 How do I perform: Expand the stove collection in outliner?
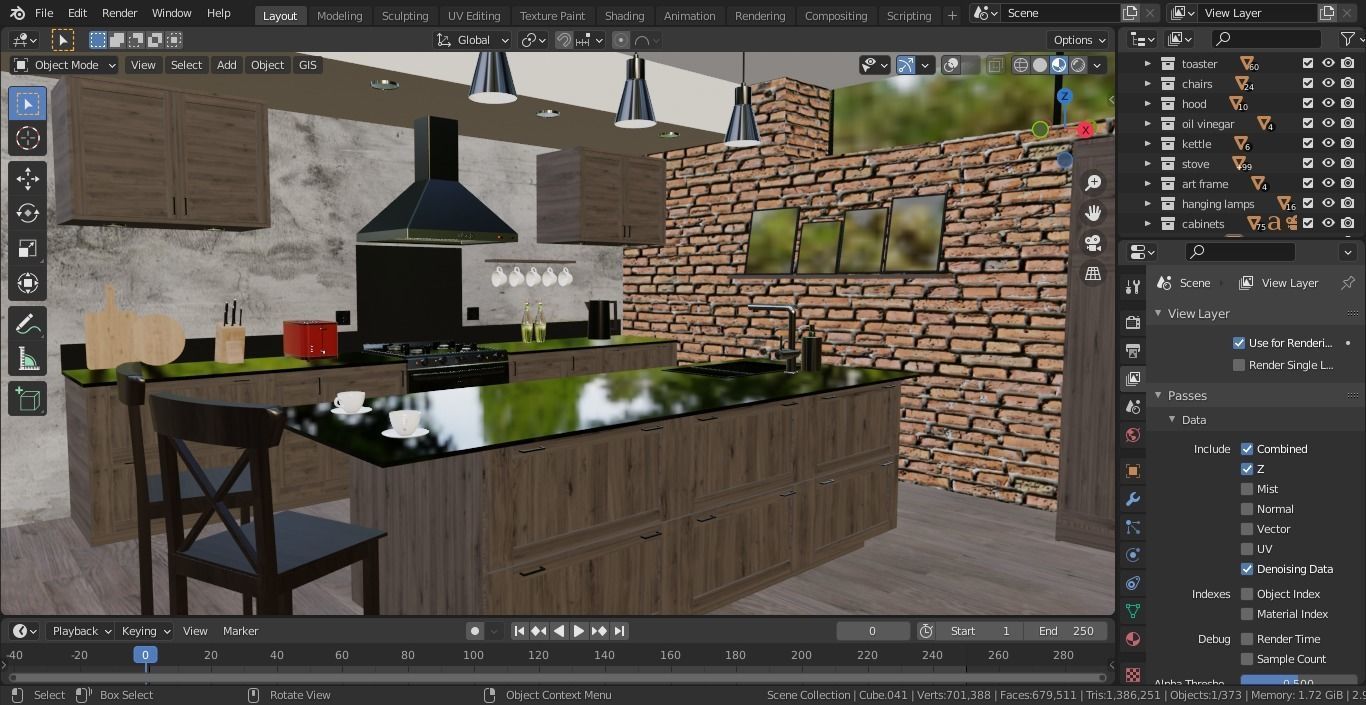(x=1148, y=164)
